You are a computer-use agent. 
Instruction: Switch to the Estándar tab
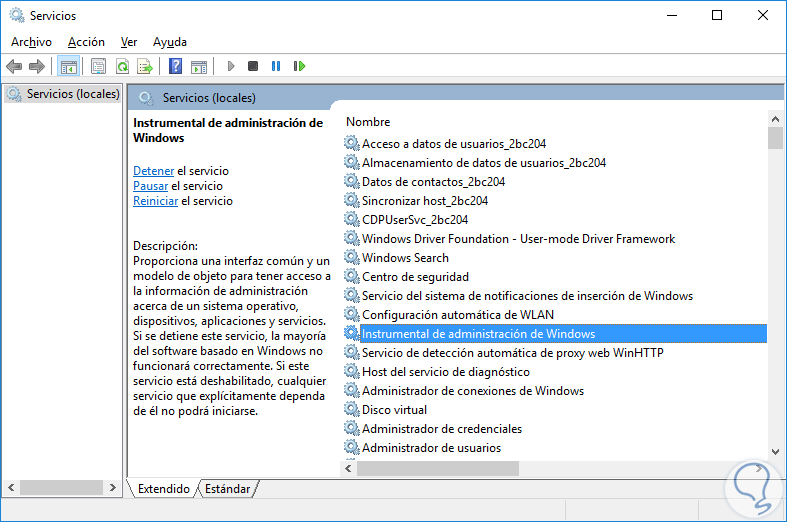[x=227, y=489]
